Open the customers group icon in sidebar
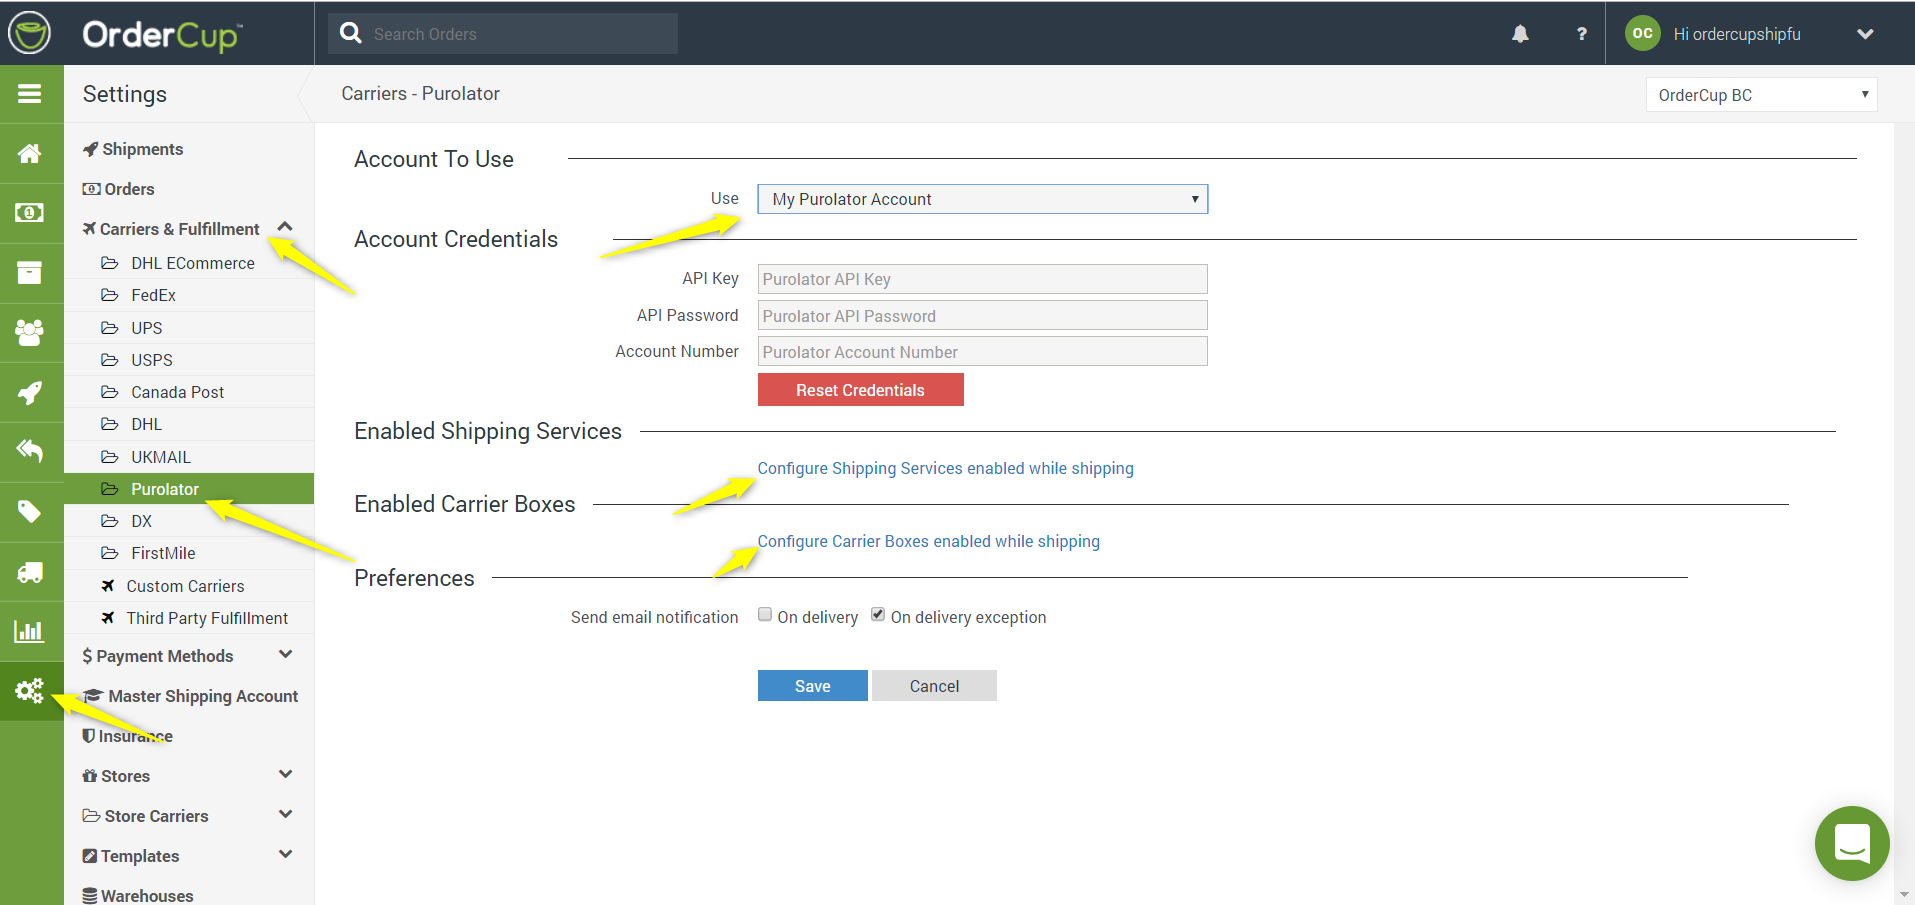Screen dimensions: 1915x905 pyautogui.click(x=30, y=332)
